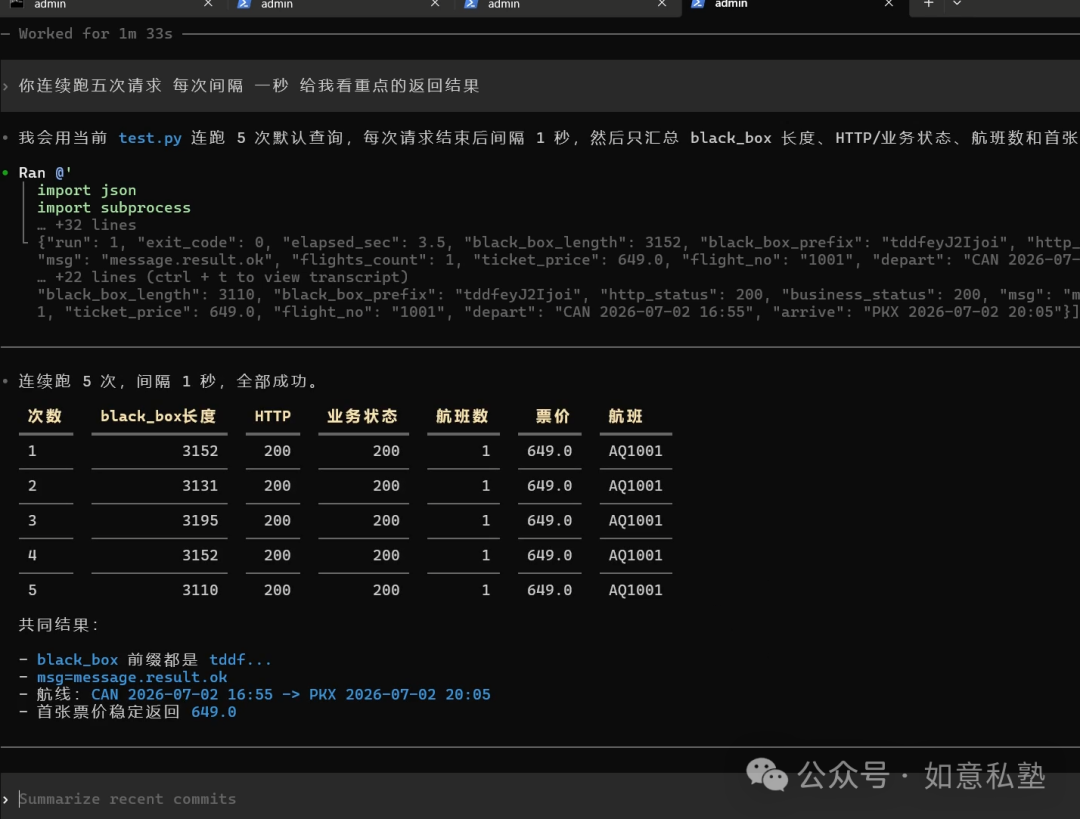
Task: Click the '业务状态' column header
Action: [362, 416]
